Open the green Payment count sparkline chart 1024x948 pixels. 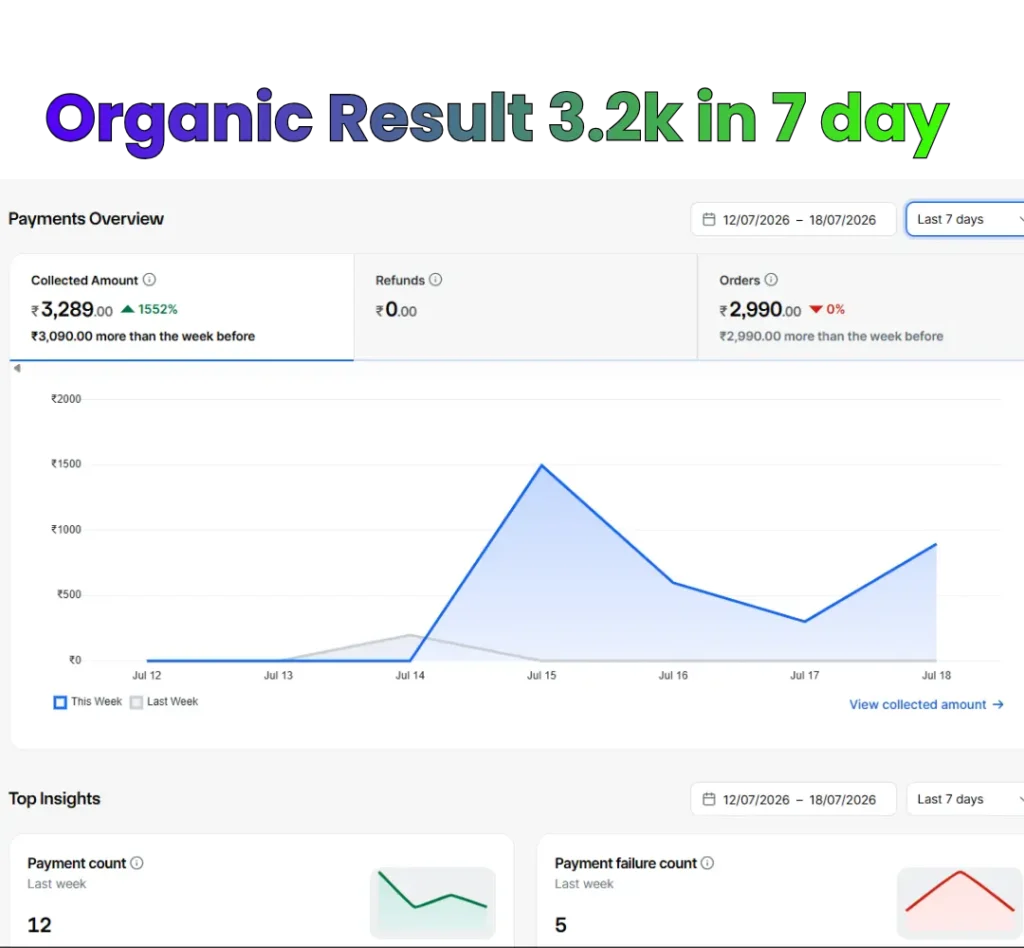[433, 902]
